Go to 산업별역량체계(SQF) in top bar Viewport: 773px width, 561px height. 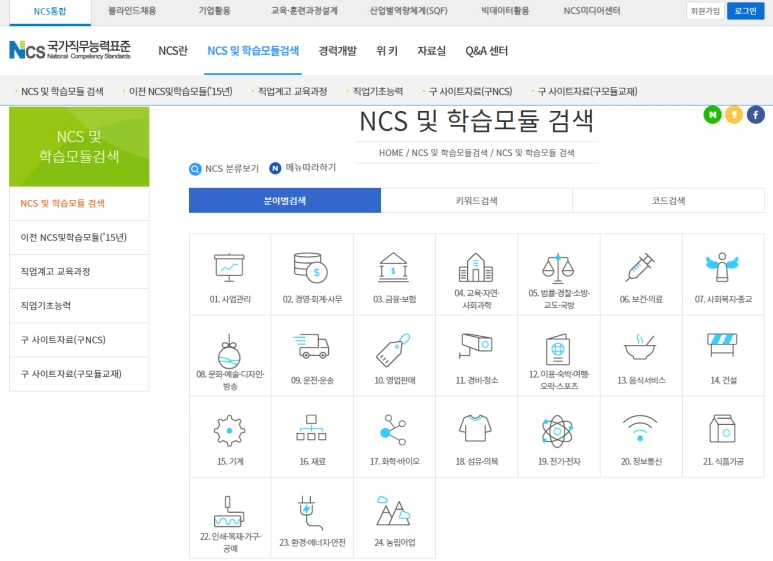click(x=409, y=11)
